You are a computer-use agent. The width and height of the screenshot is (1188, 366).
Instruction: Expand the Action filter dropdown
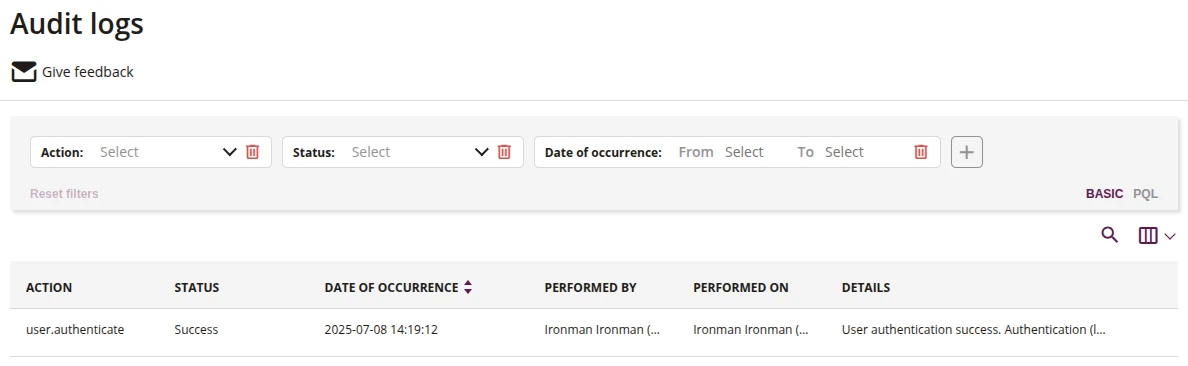coord(230,152)
